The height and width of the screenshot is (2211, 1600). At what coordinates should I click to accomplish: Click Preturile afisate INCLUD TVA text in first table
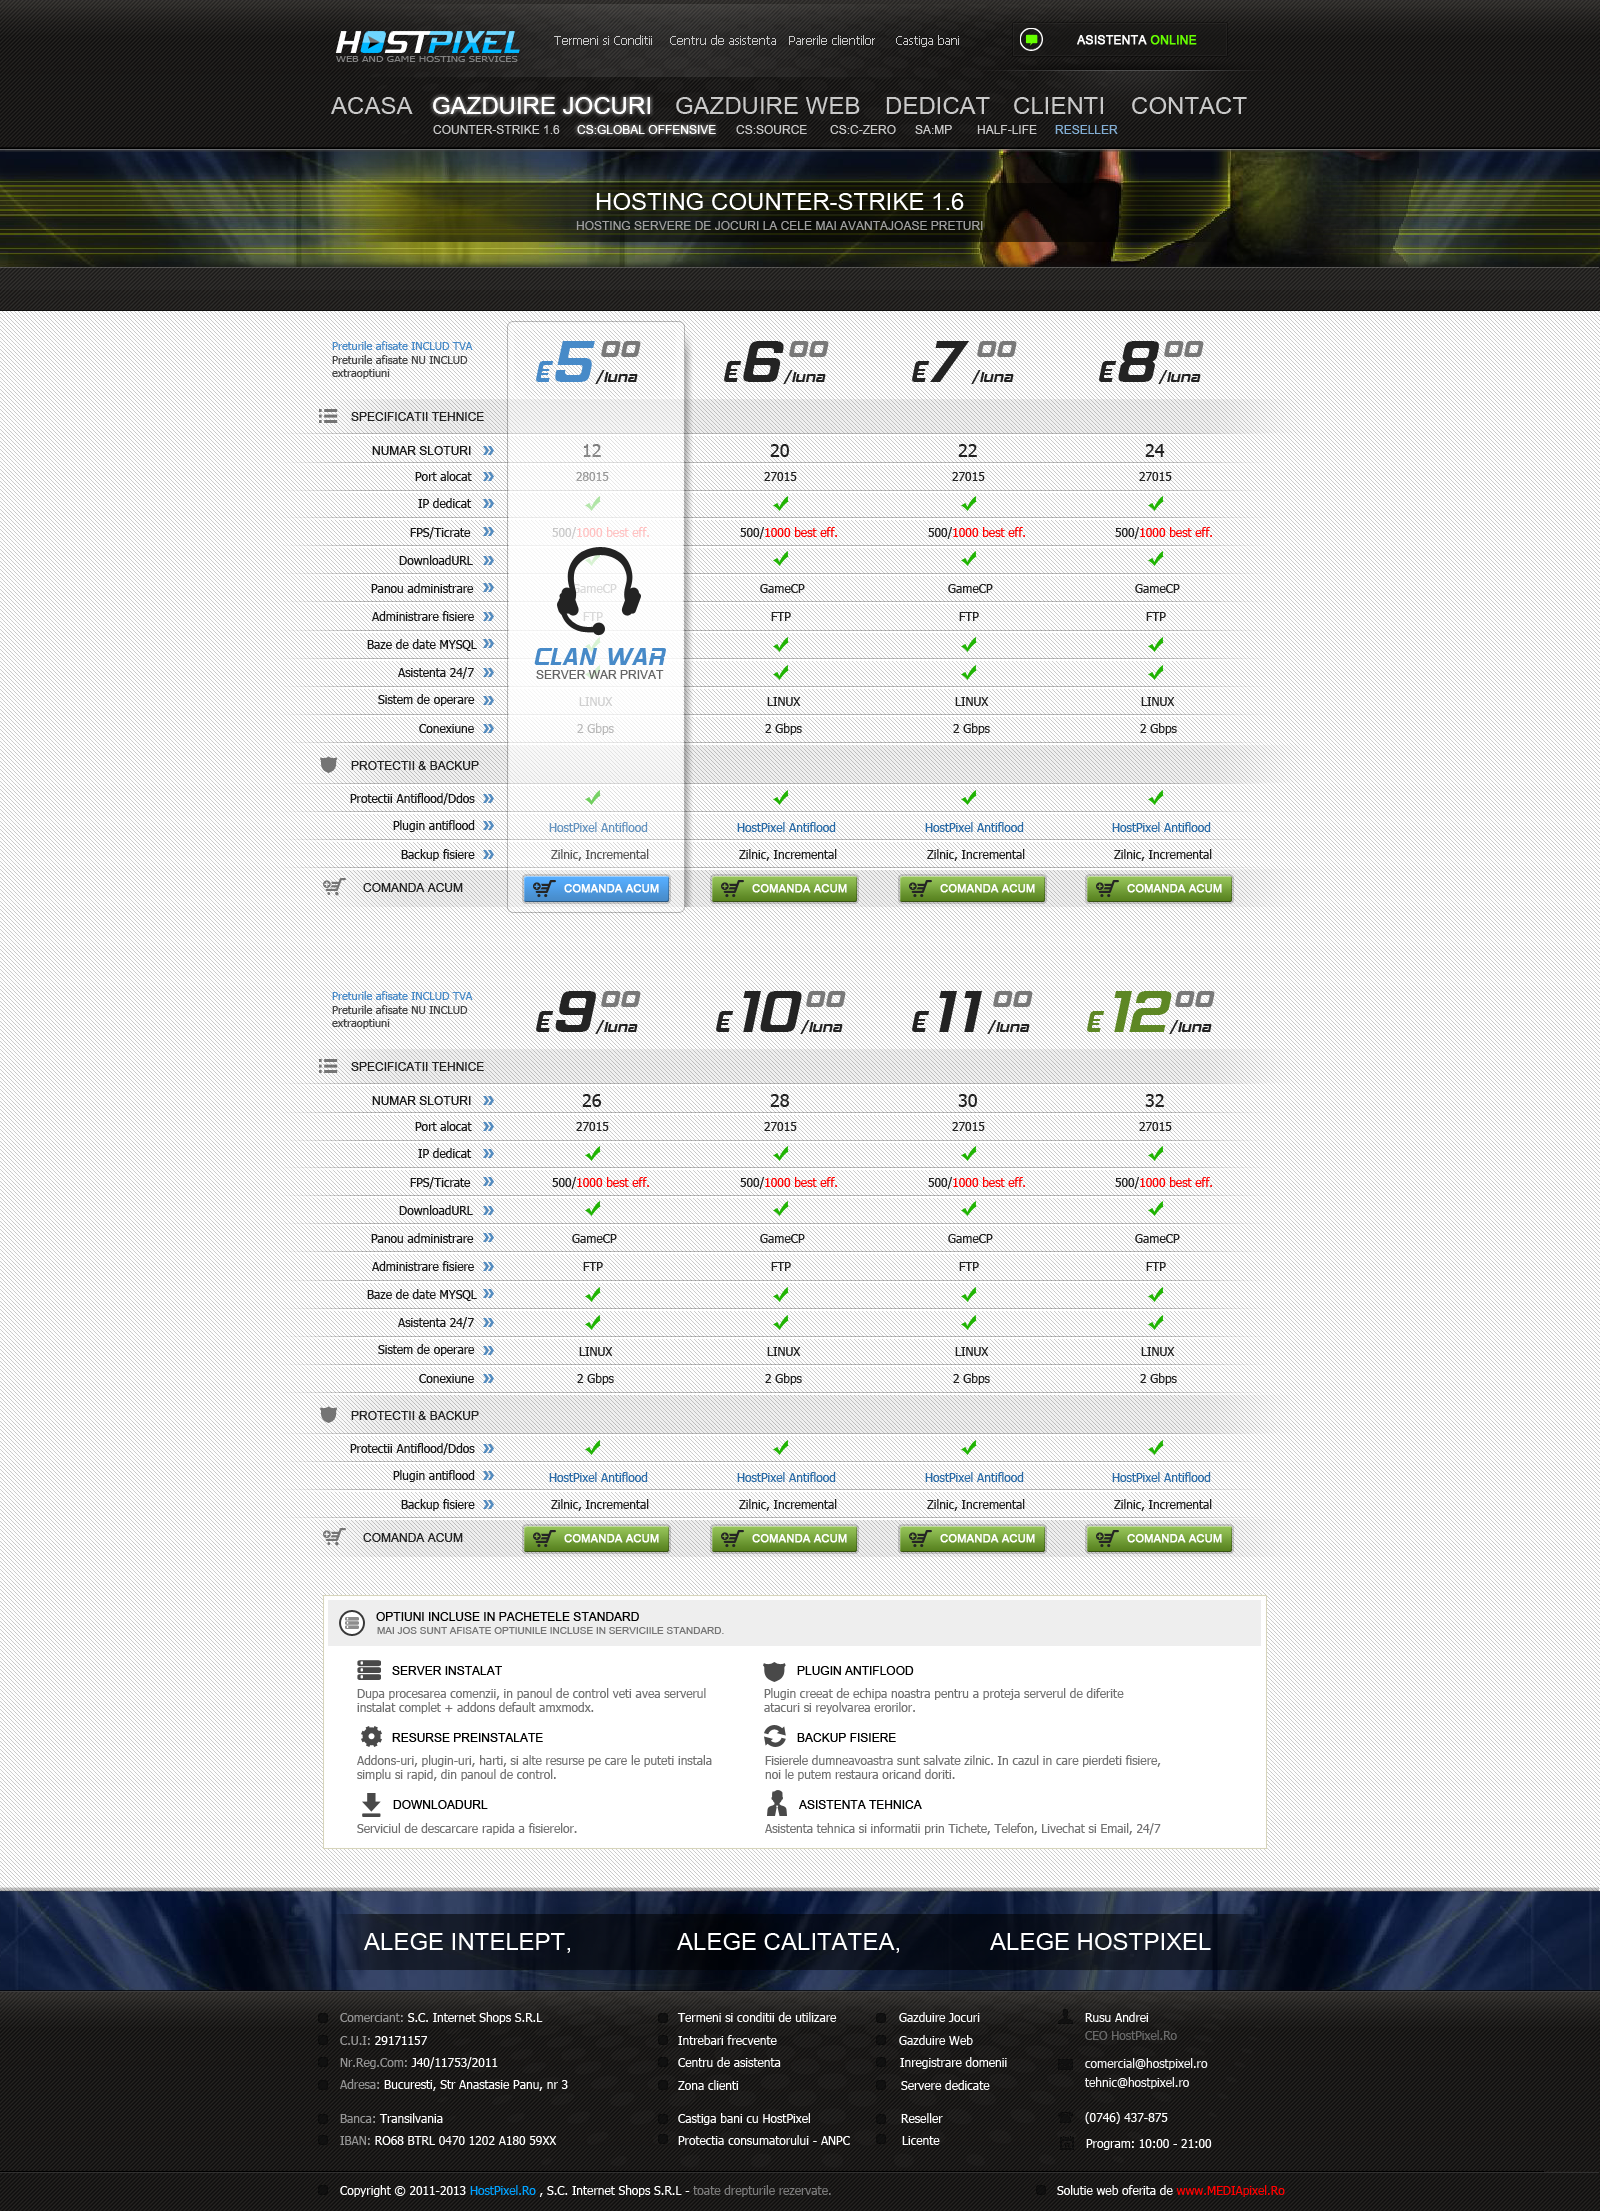pos(402,346)
